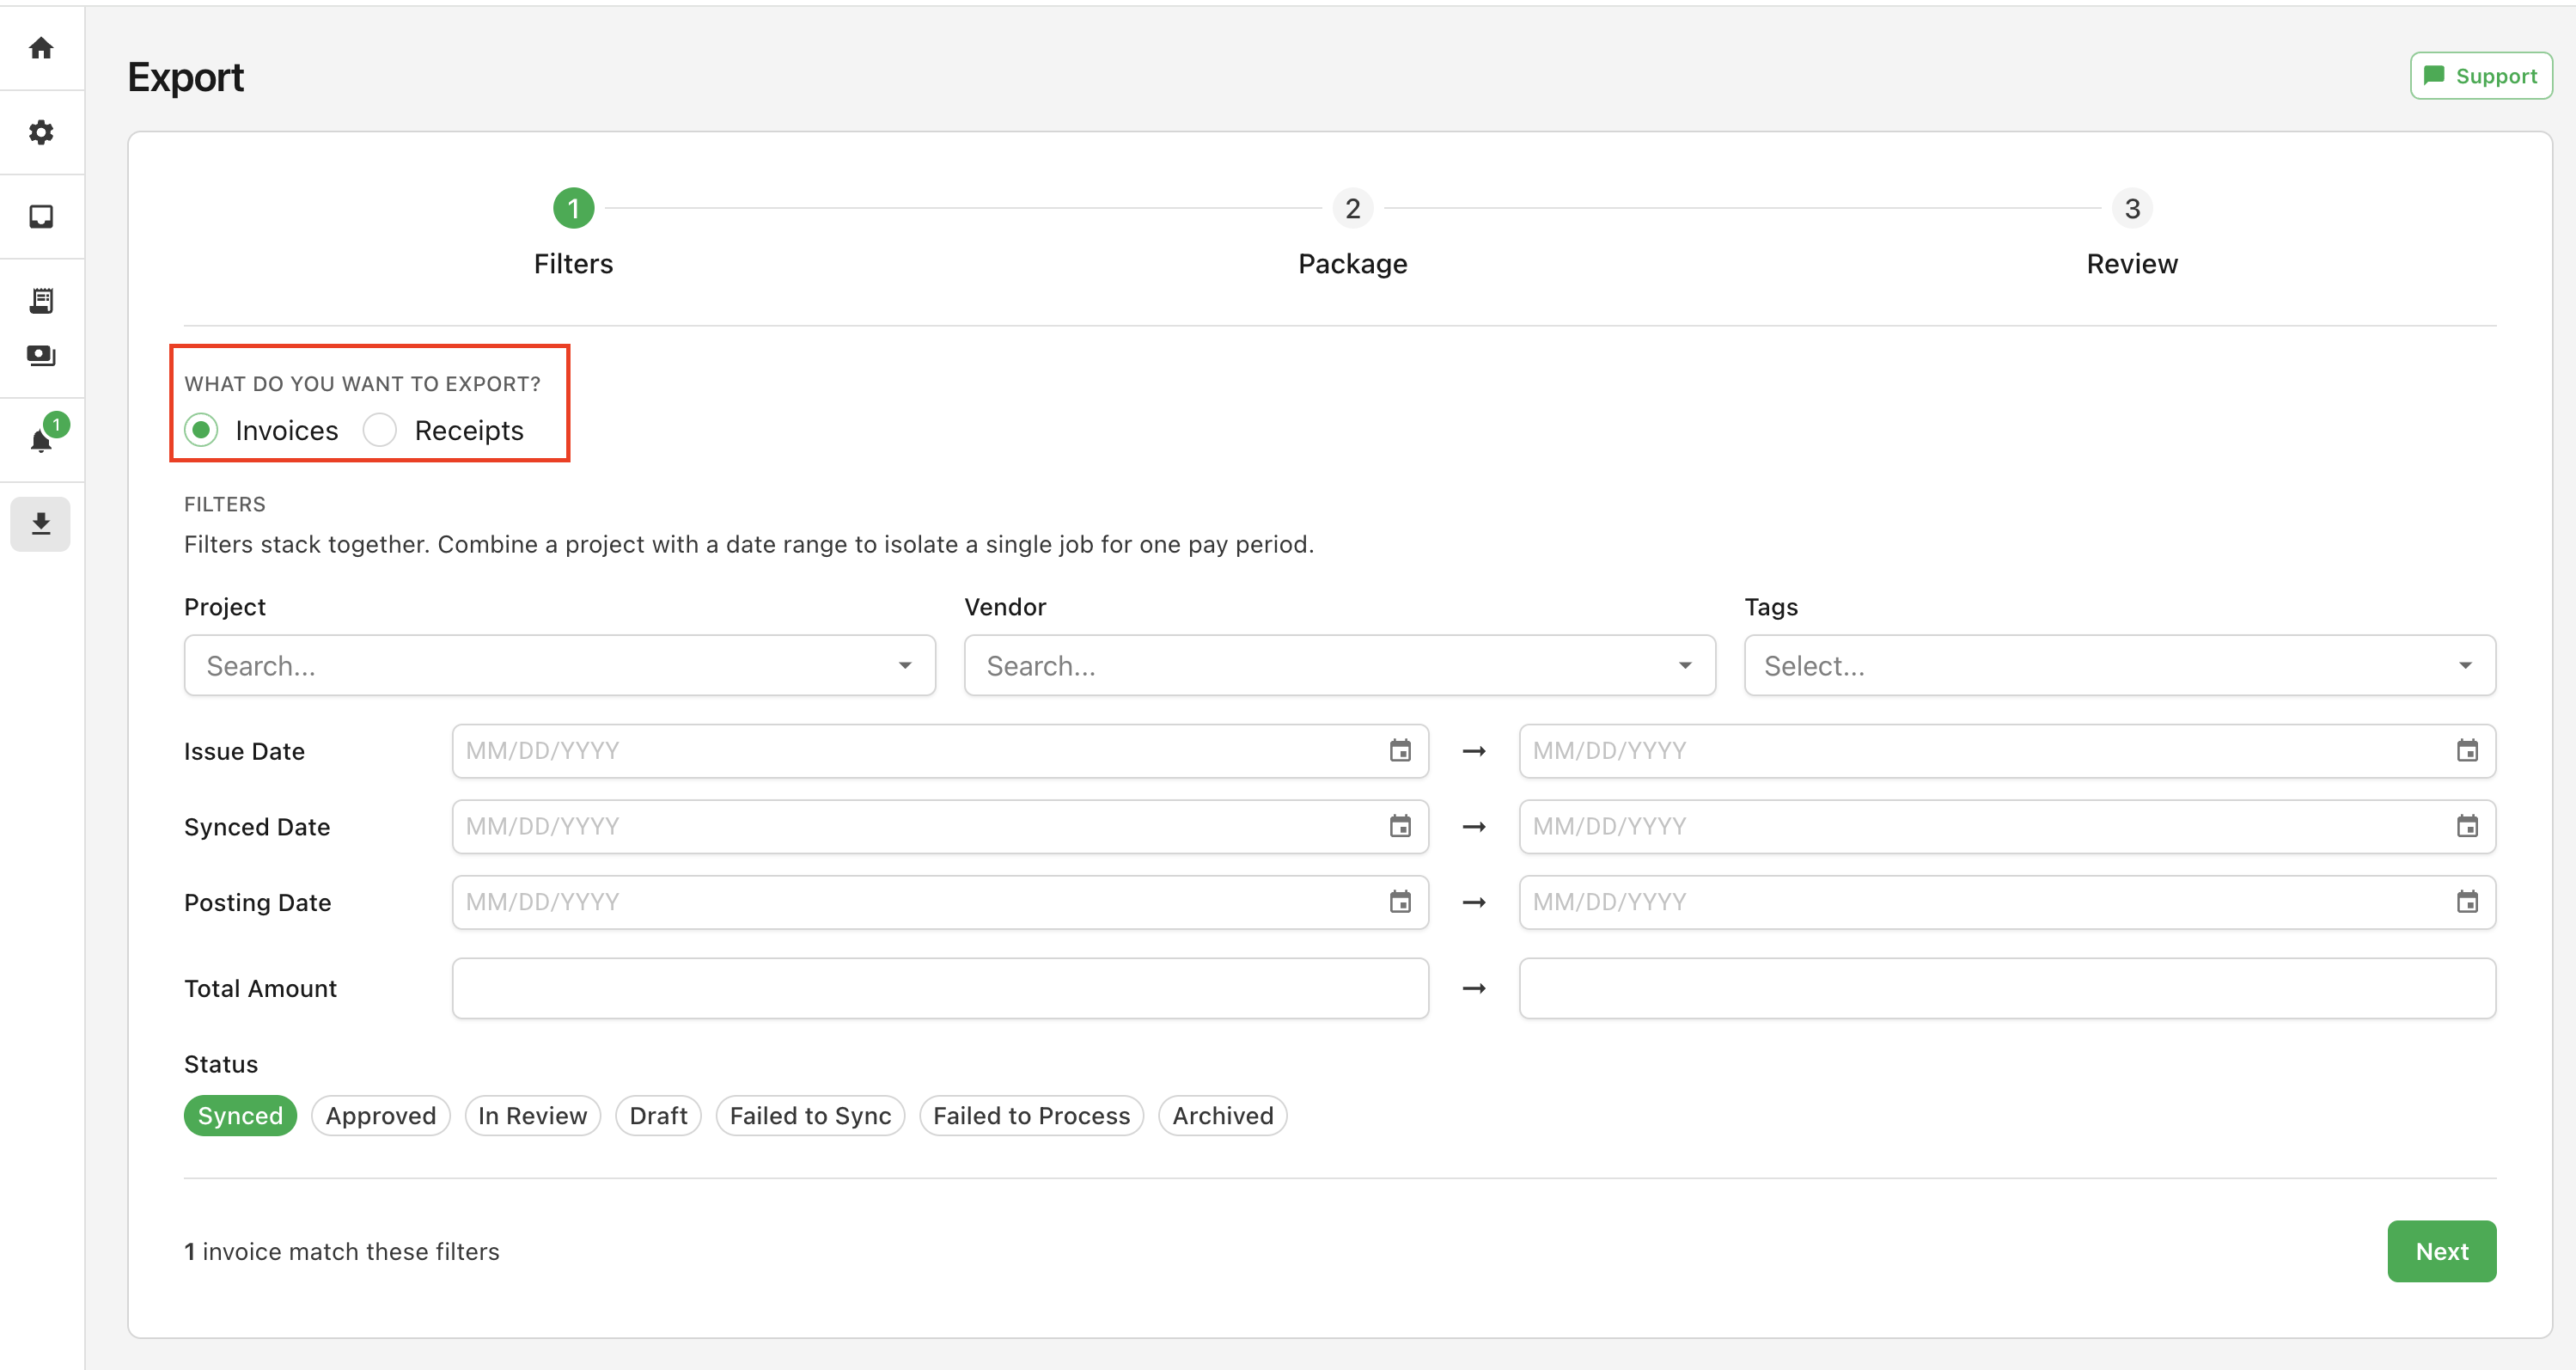Open the Vendor search dropdown
This screenshot has height=1370, width=2576.
click(1339, 665)
